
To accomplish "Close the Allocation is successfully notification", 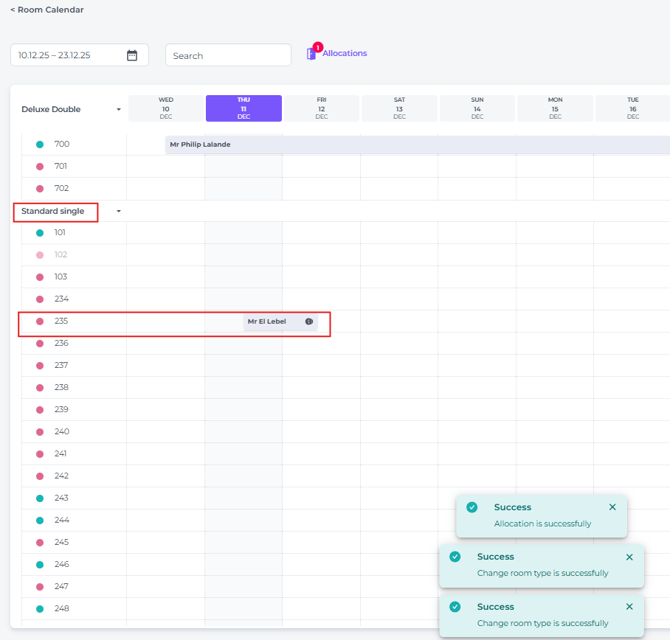I will pos(612,507).
